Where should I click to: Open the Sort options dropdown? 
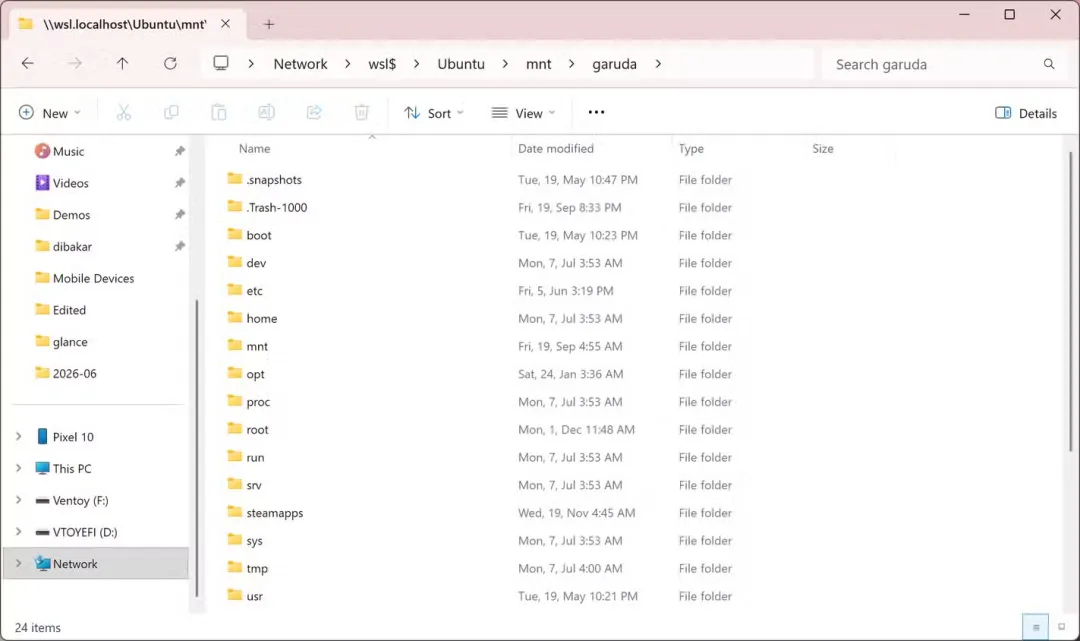pos(434,113)
